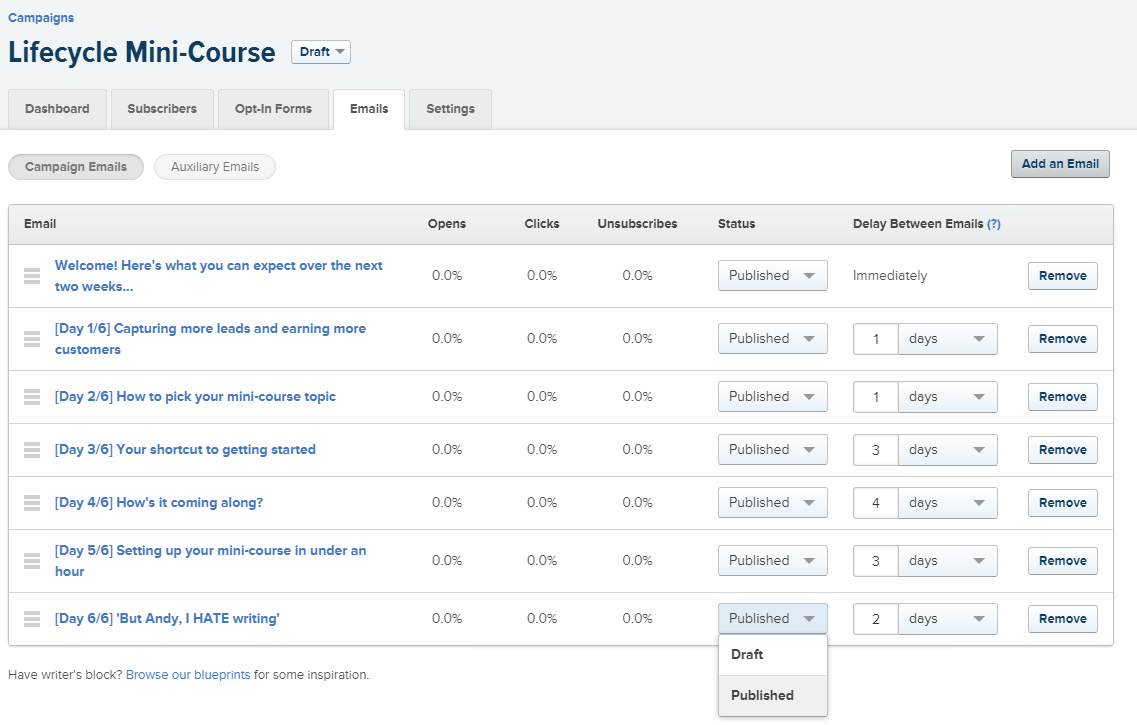Click Browse our blueprints link
The height and width of the screenshot is (725, 1137).
[x=188, y=675]
